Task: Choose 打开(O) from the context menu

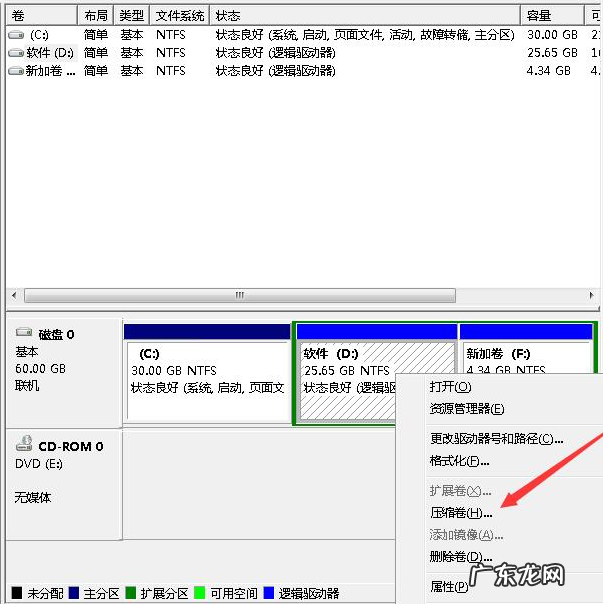Action: point(450,387)
